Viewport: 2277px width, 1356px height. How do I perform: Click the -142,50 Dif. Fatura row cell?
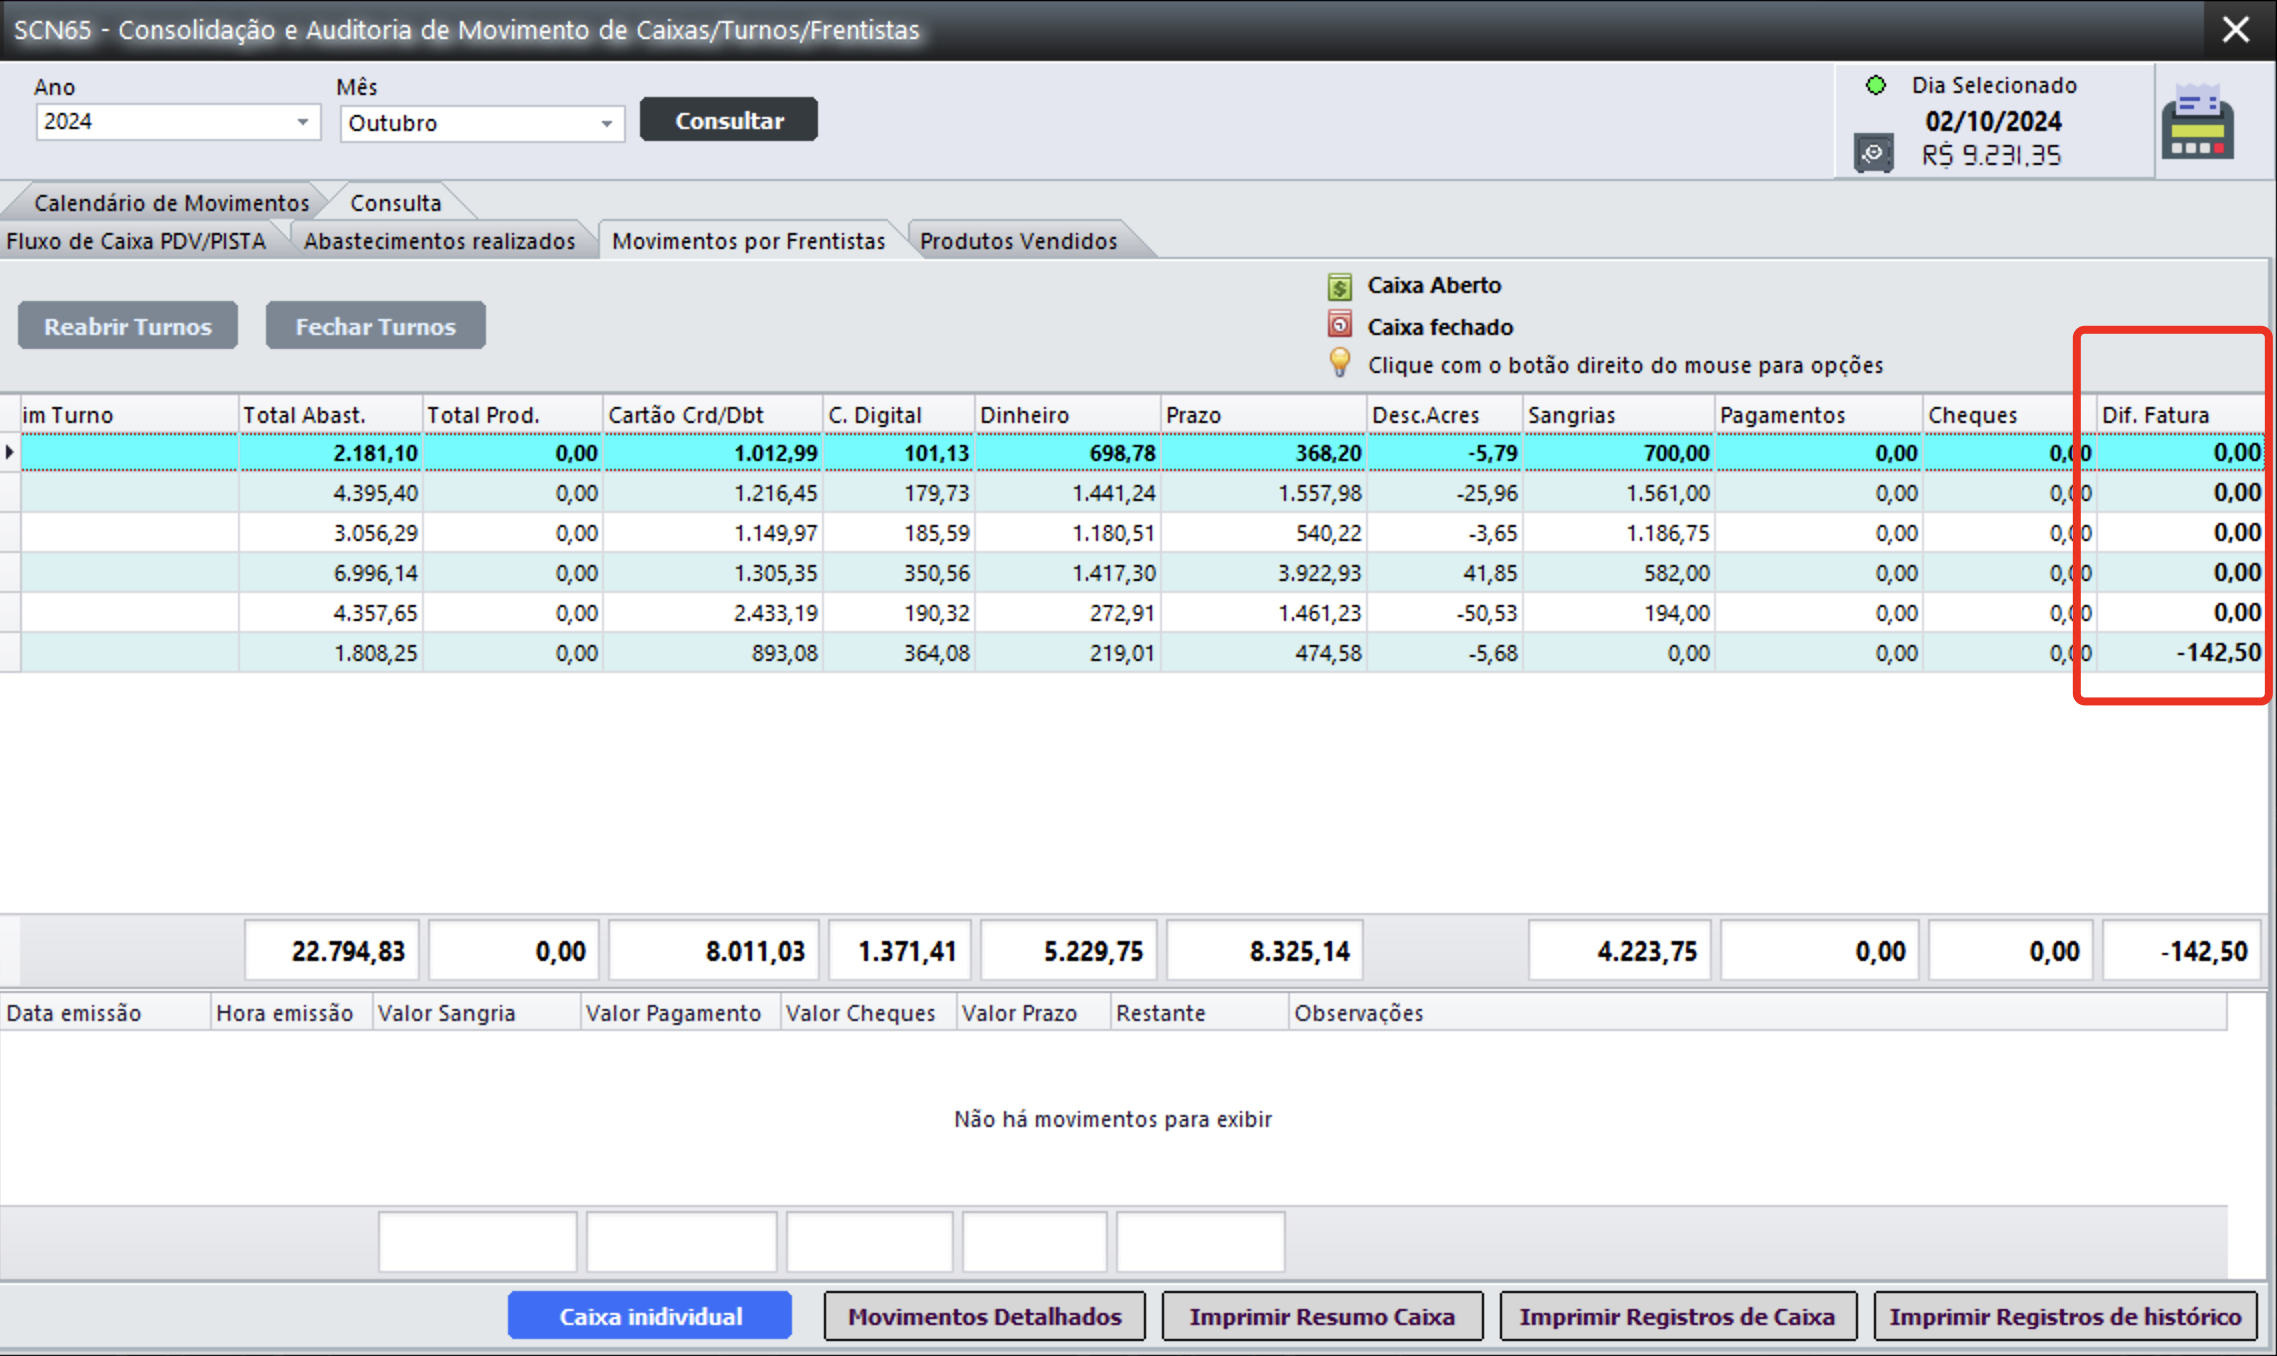tap(2180, 653)
